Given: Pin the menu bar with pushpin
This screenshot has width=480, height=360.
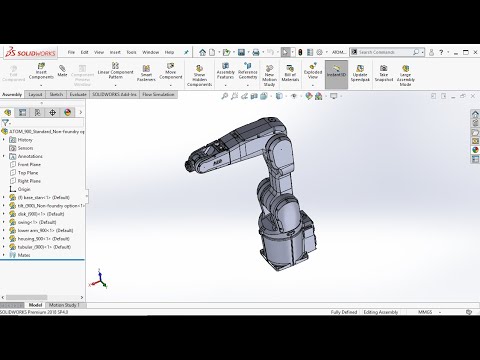Looking at the screenshot, I should [186, 52].
